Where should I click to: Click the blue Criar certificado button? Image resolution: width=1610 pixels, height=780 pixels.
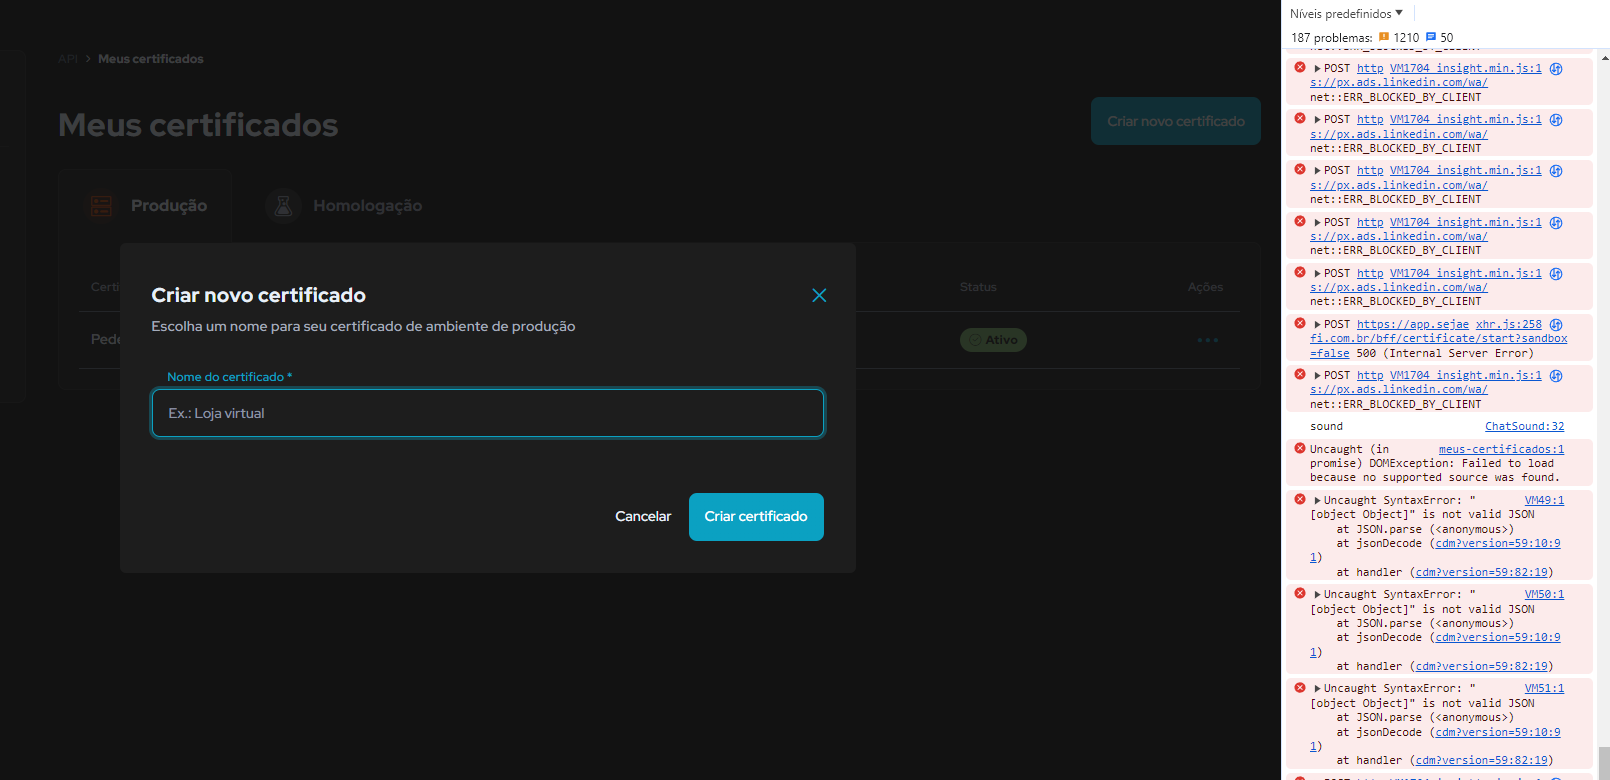(x=756, y=517)
